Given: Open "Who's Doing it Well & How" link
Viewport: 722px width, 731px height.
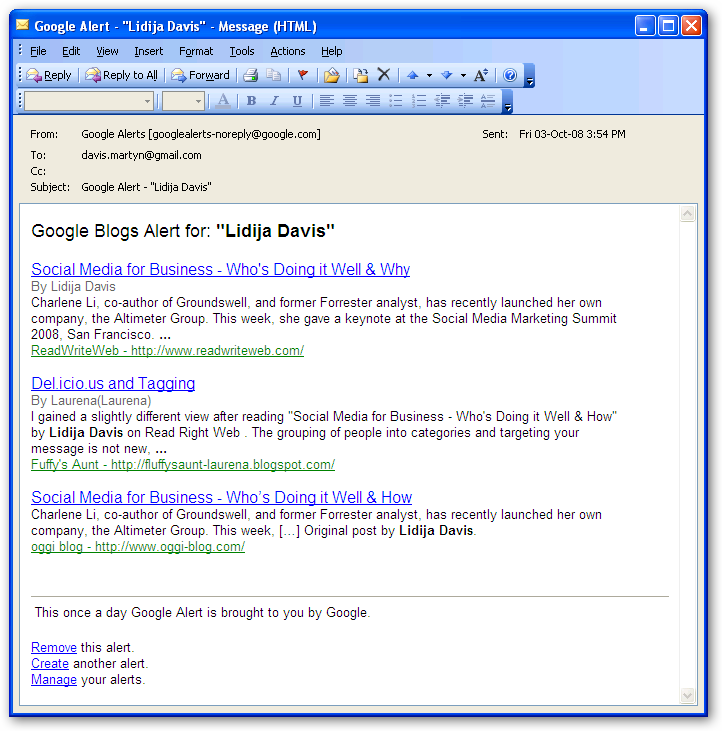Looking at the screenshot, I should point(221,497).
